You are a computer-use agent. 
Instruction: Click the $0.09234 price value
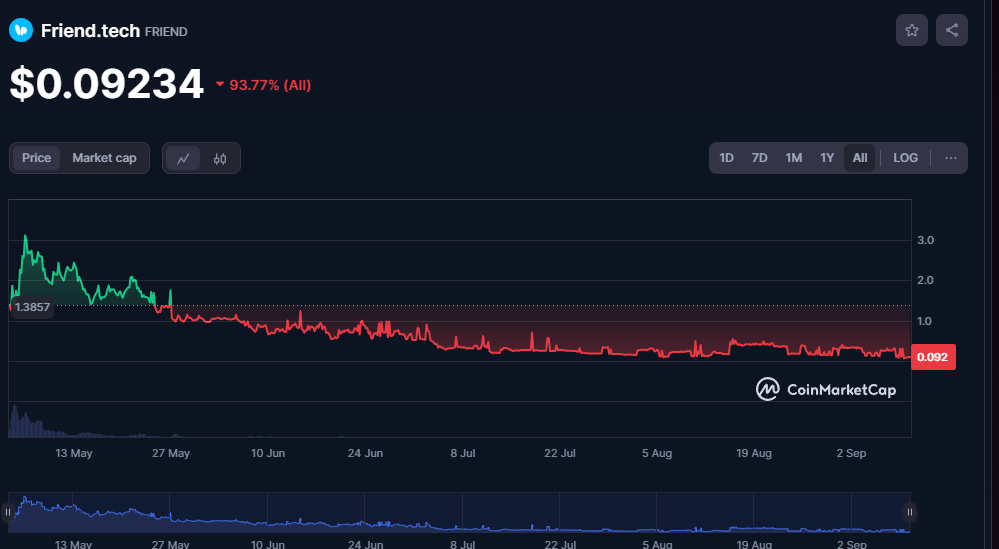point(106,84)
